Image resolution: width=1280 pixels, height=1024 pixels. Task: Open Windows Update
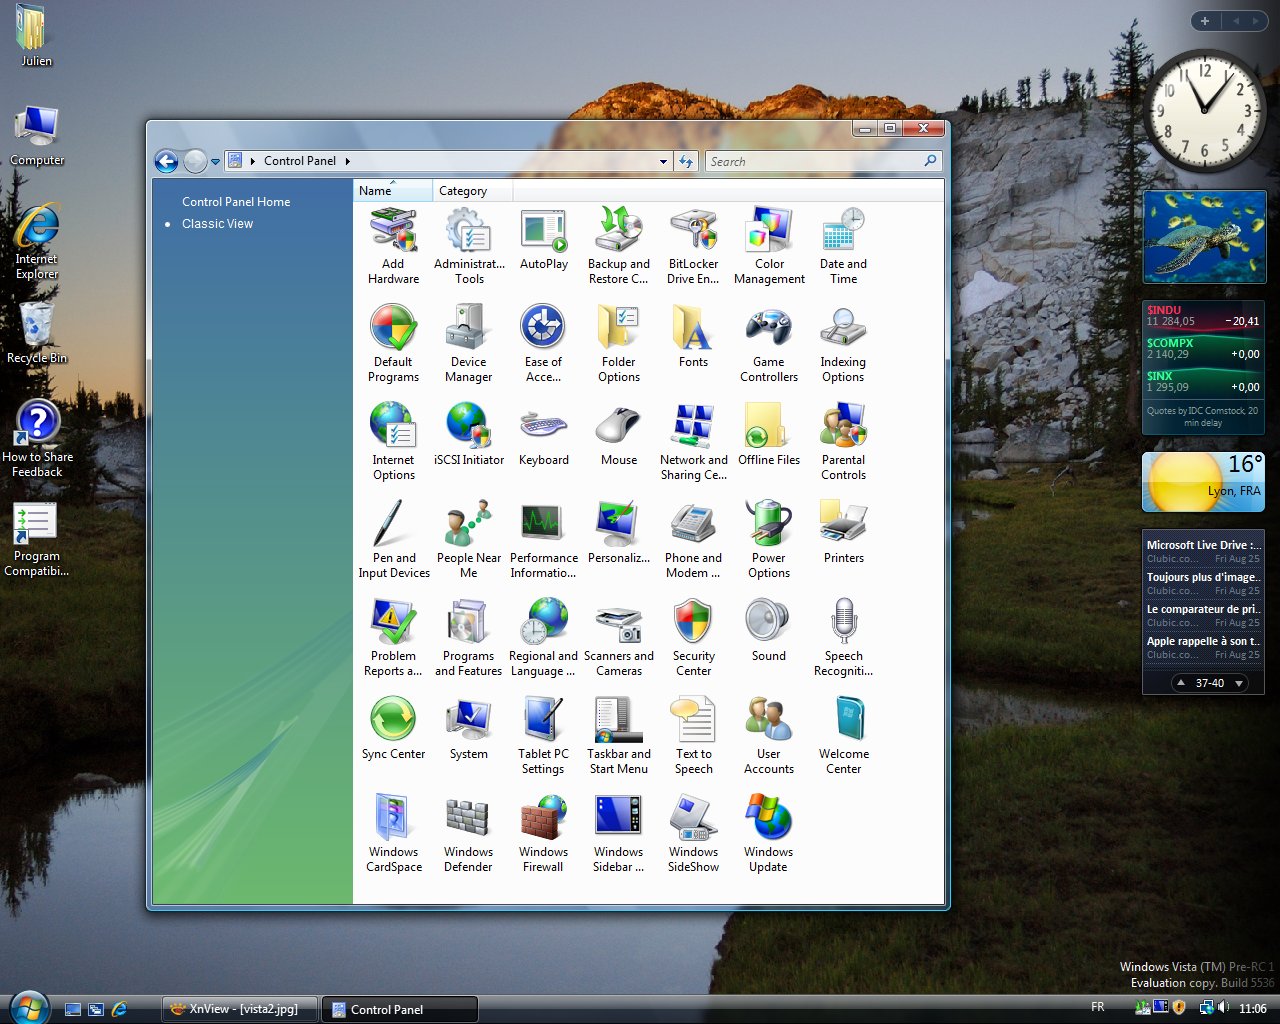pyautogui.click(x=768, y=834)
